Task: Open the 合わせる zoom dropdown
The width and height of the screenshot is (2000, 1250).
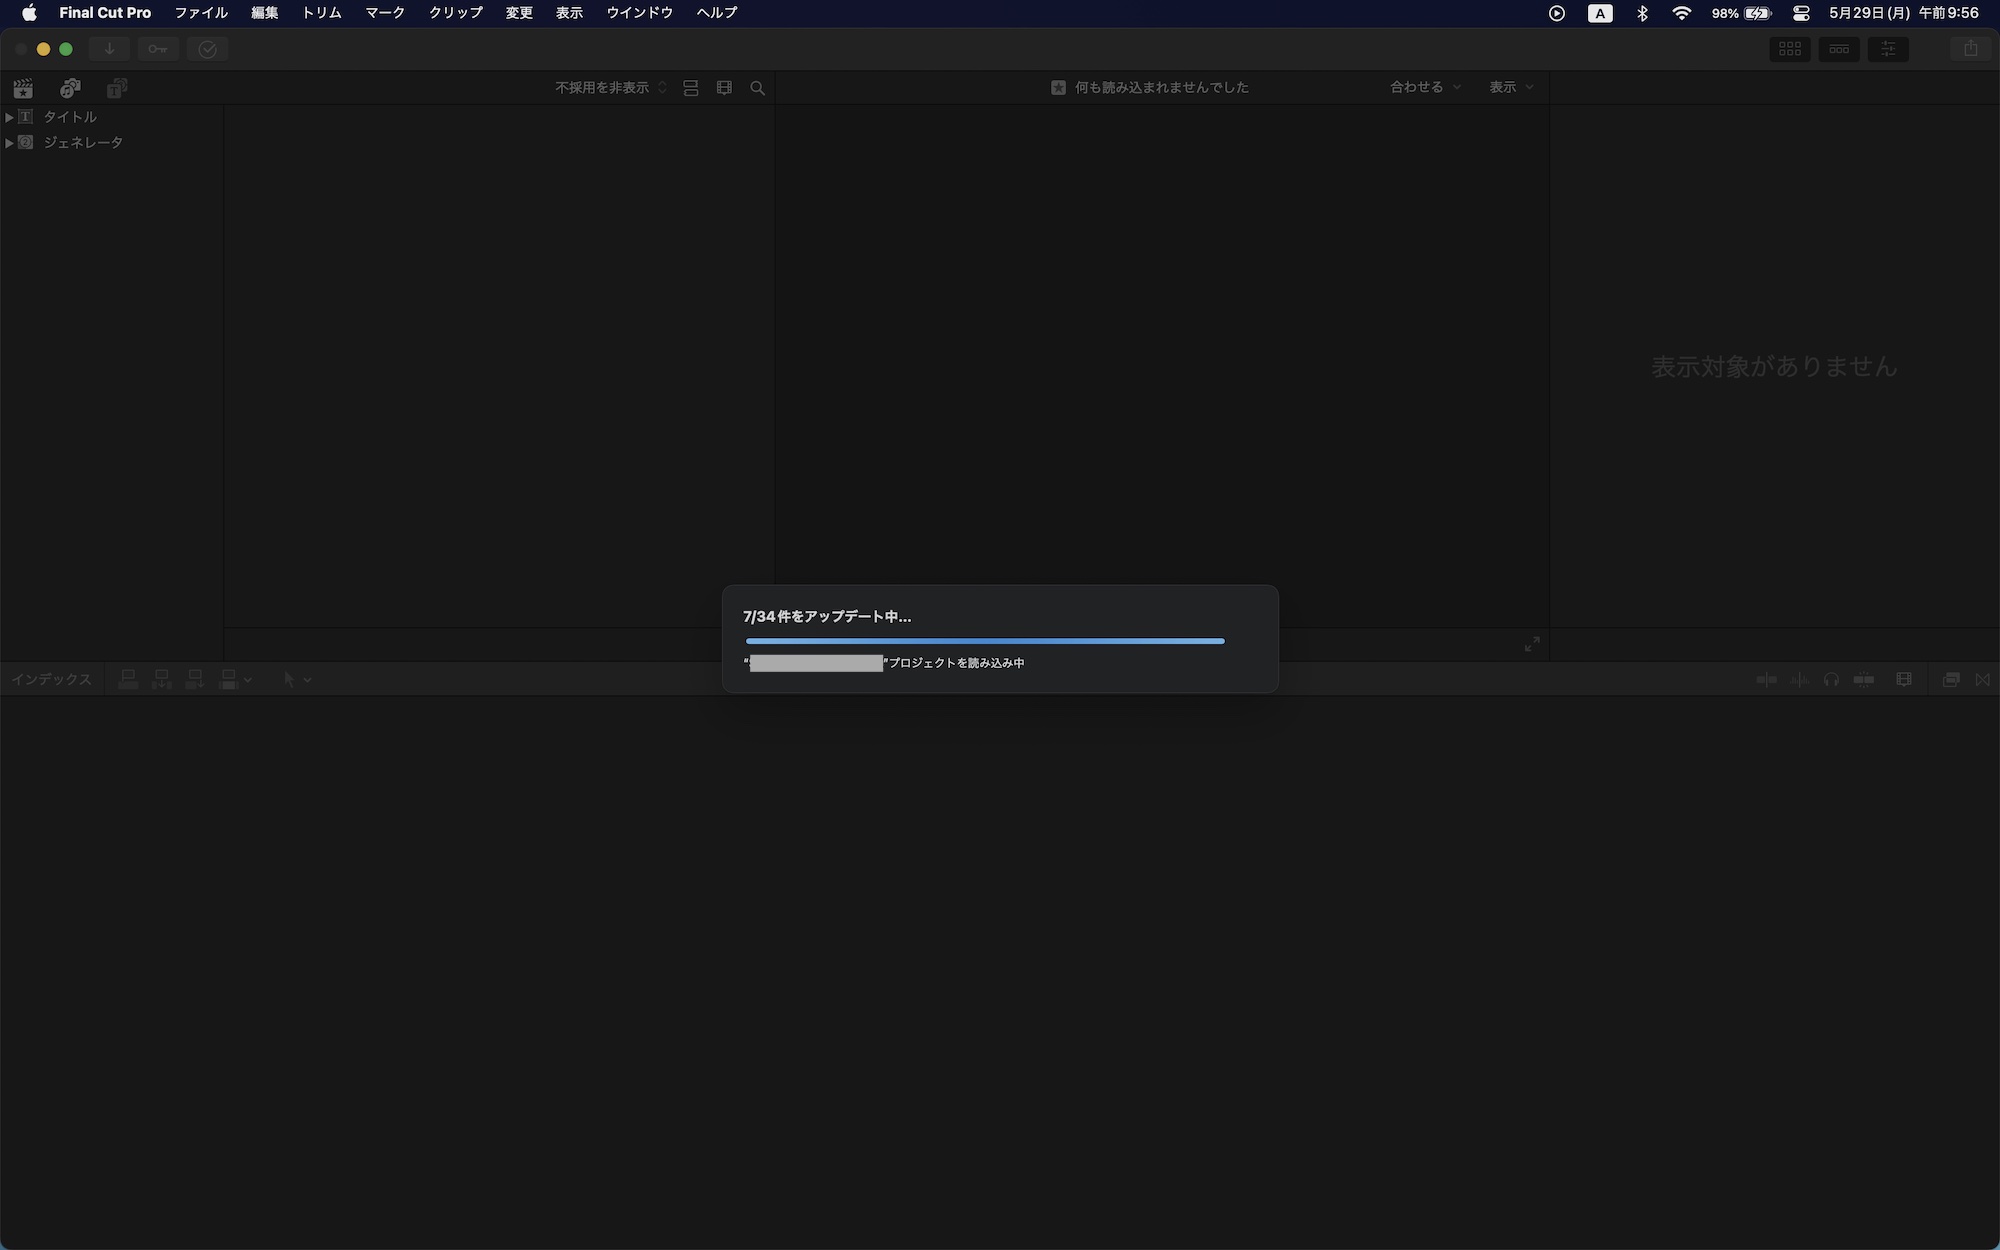Action: 1424,87
